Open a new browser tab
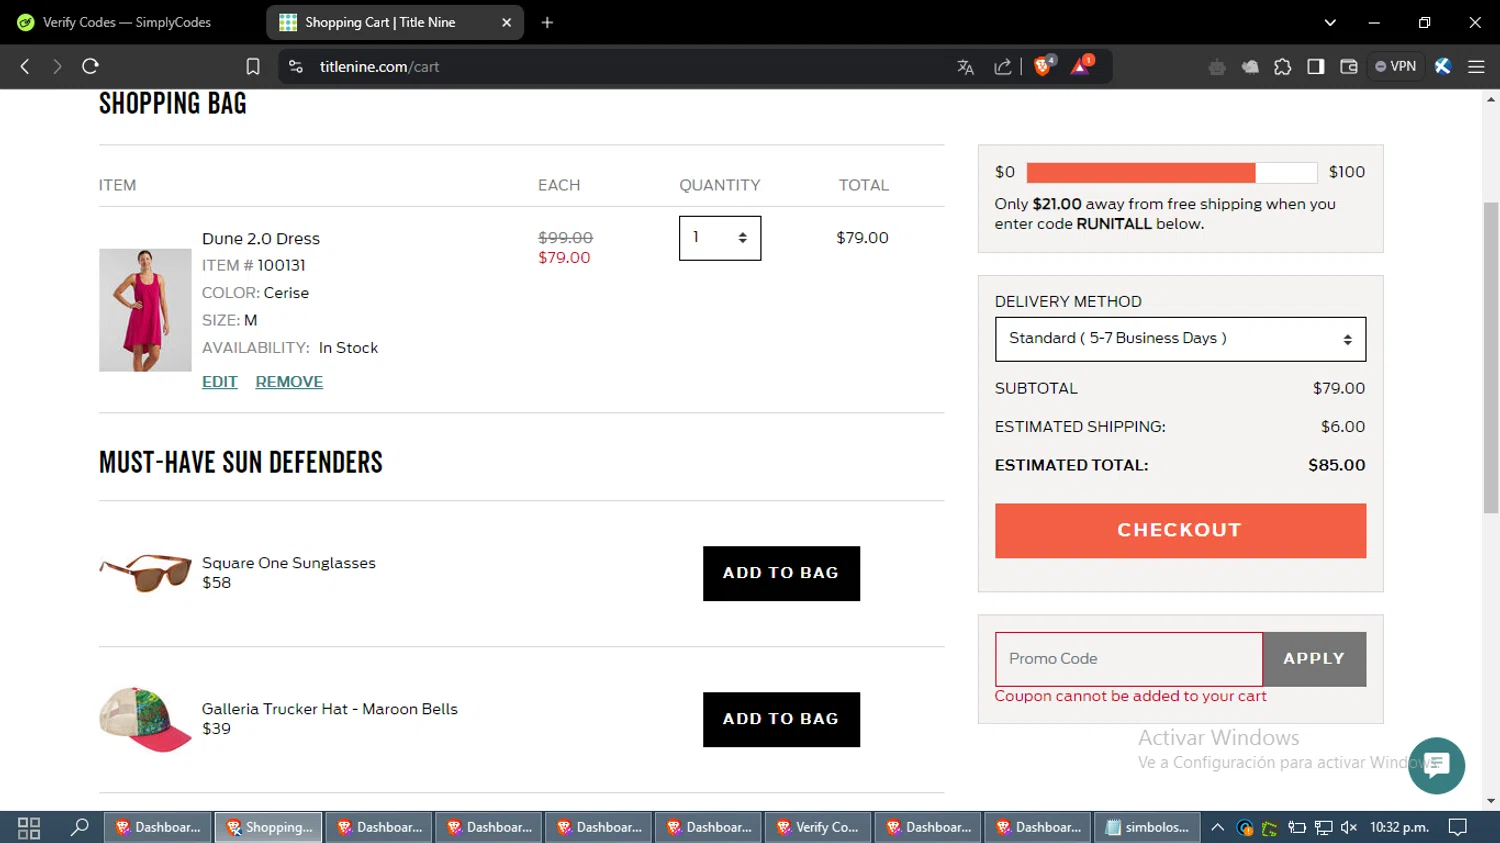This screenshot has width=1500, height=843. point(547,22)
